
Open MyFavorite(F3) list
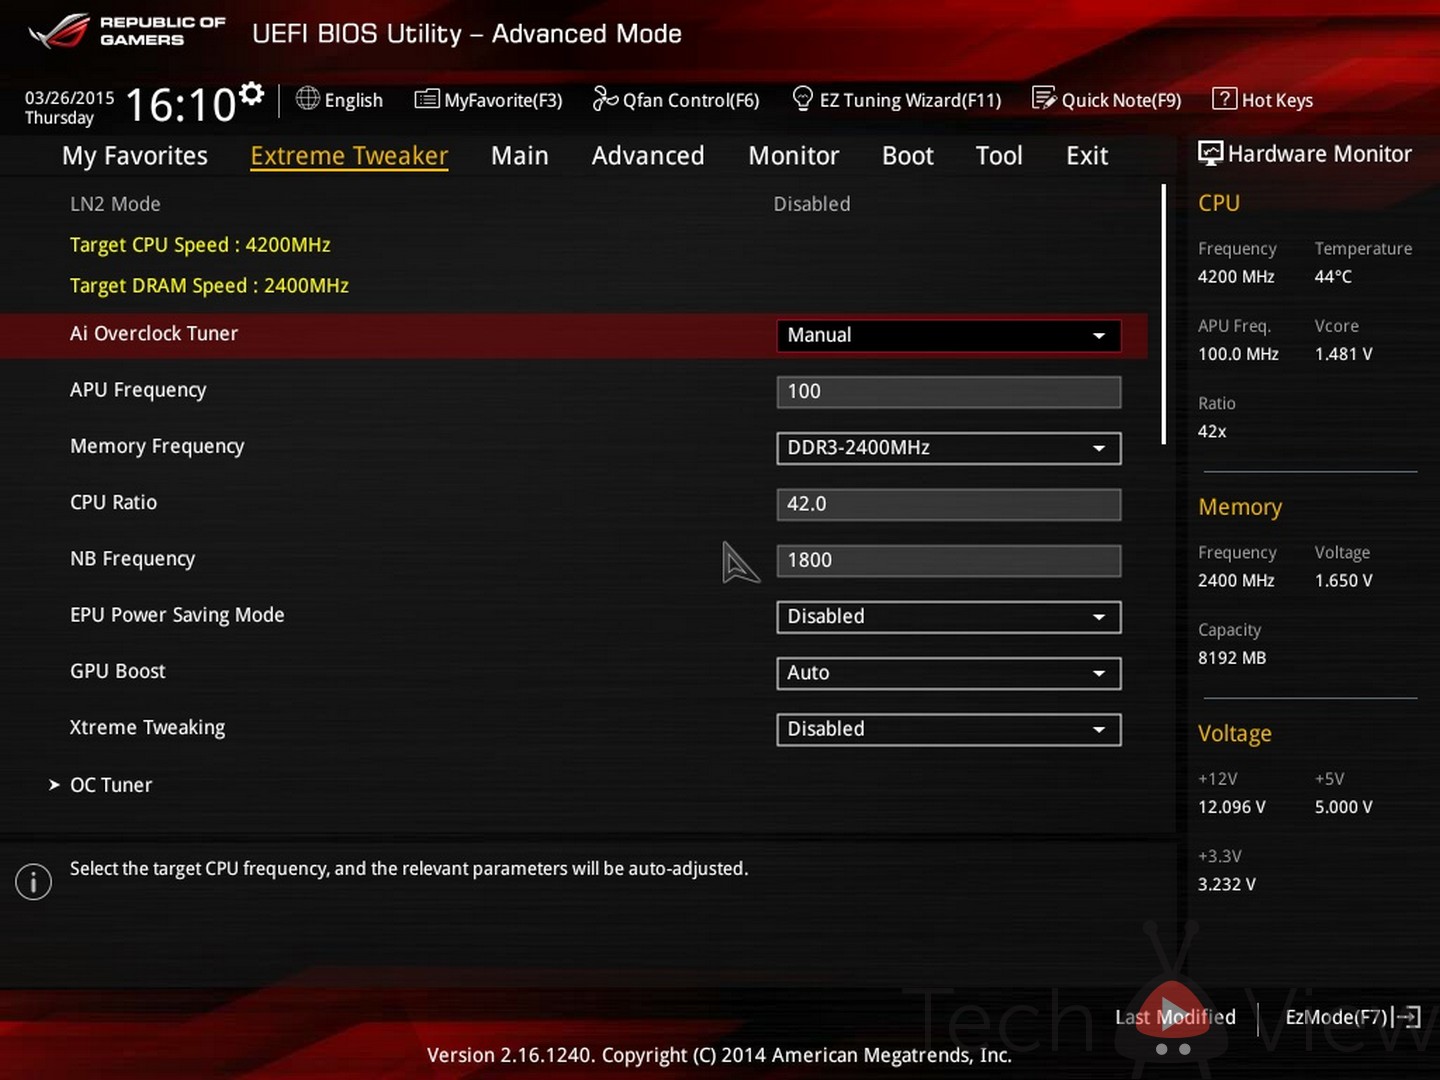[488, 99]
